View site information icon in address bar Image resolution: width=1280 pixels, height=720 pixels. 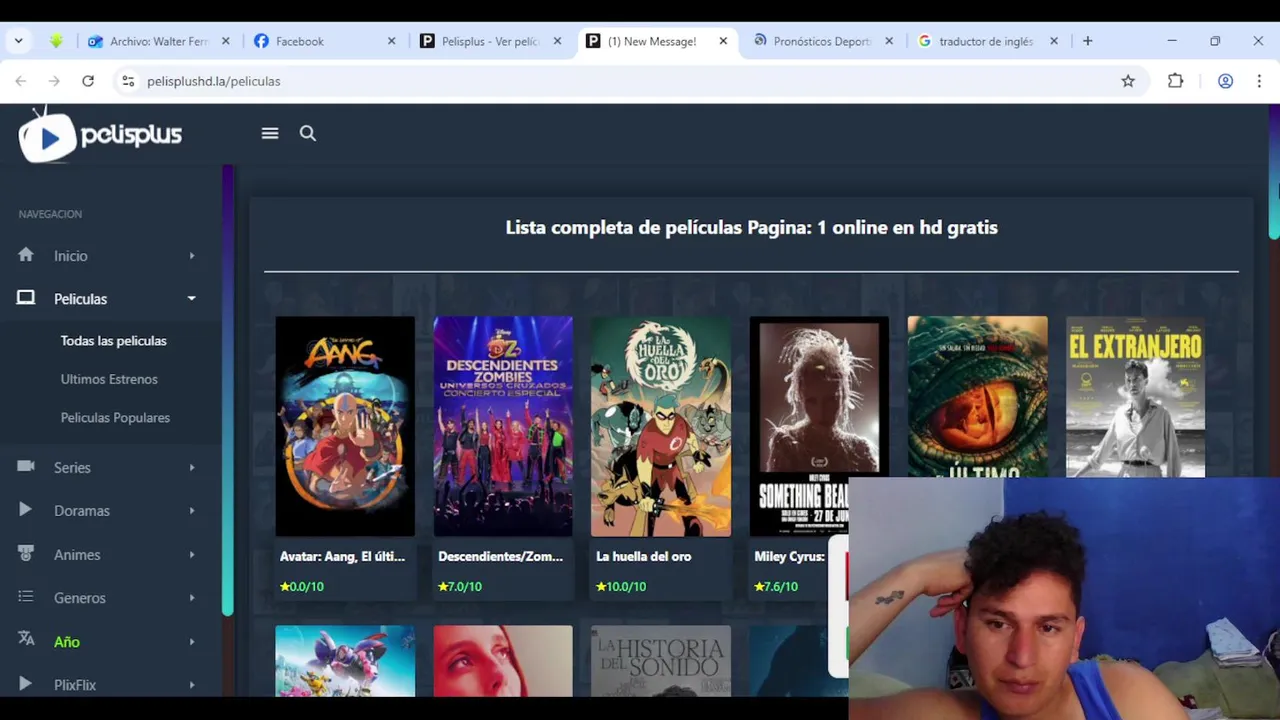click(128, 81)
